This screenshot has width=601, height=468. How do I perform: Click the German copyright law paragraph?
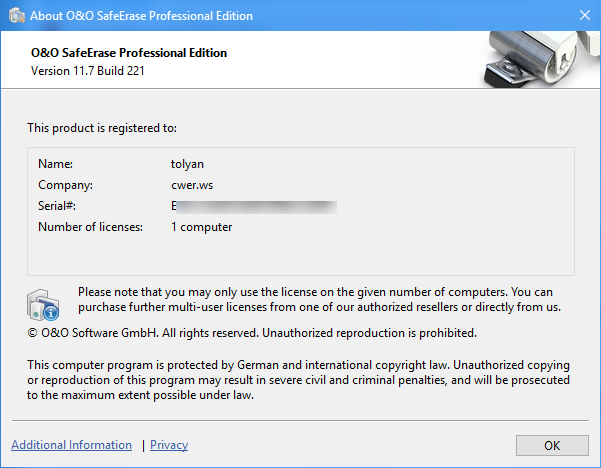click(x=298, y=380)
